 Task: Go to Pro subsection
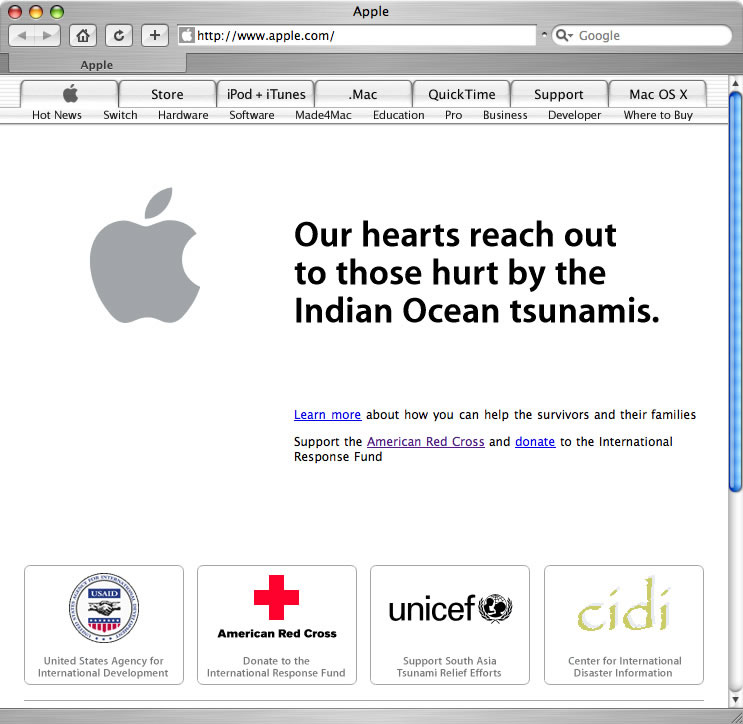(x=453, y=115)
